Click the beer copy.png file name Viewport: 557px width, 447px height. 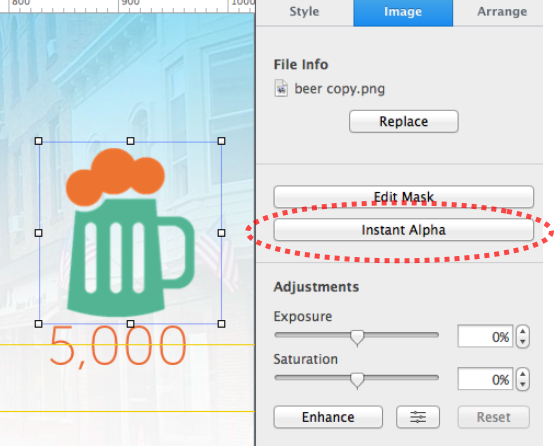(x=340, y=89)
